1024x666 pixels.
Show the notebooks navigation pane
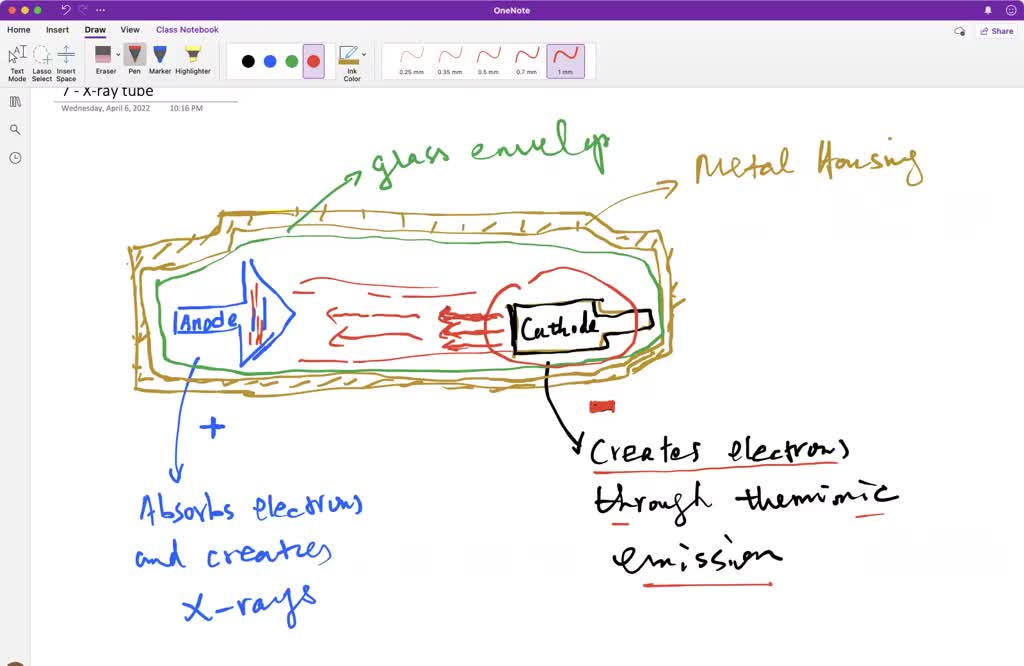(x=15, y=101)
